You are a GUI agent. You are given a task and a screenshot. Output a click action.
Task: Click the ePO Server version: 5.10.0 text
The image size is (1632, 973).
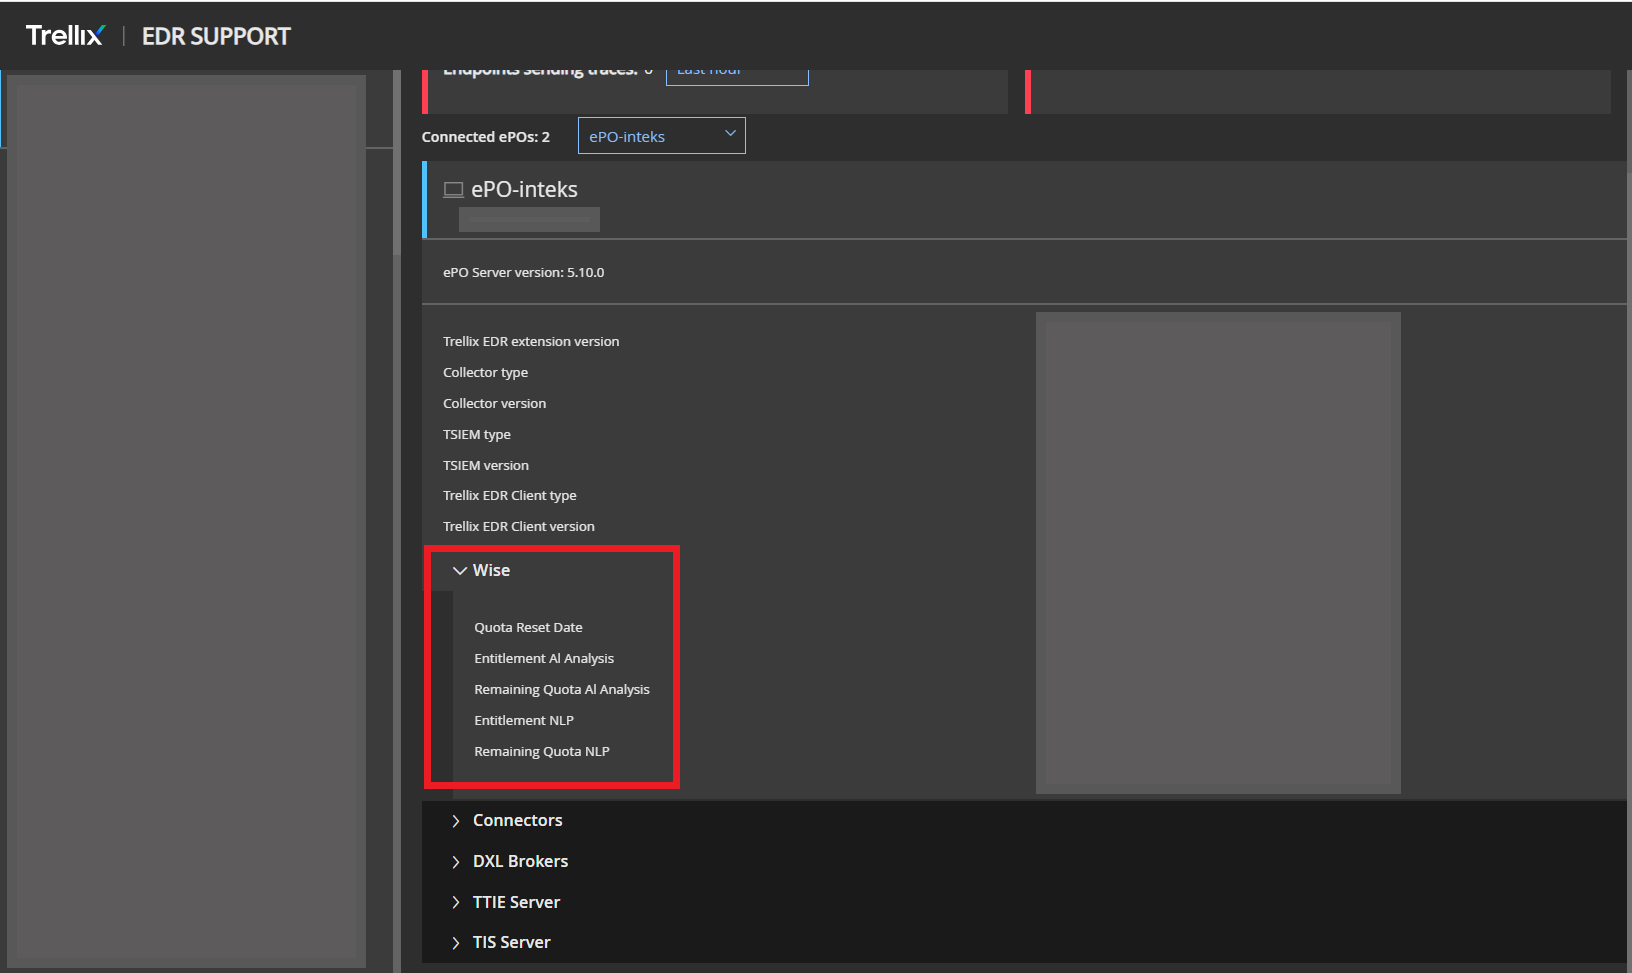pyautogui.click(x=524, y=272)
